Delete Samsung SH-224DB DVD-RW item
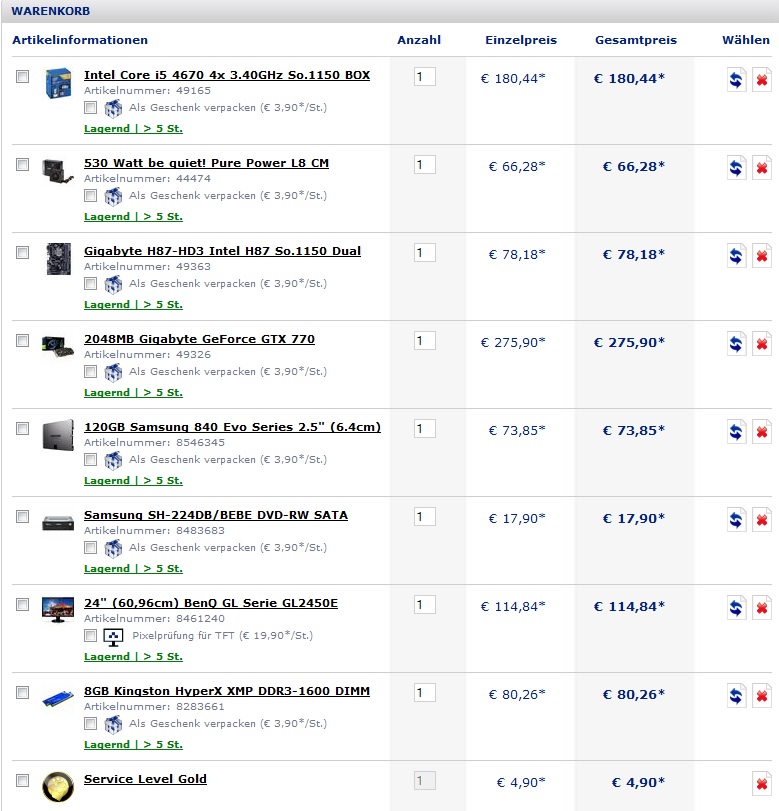Viewport: 779px width, 811px height. click(762, 519)
